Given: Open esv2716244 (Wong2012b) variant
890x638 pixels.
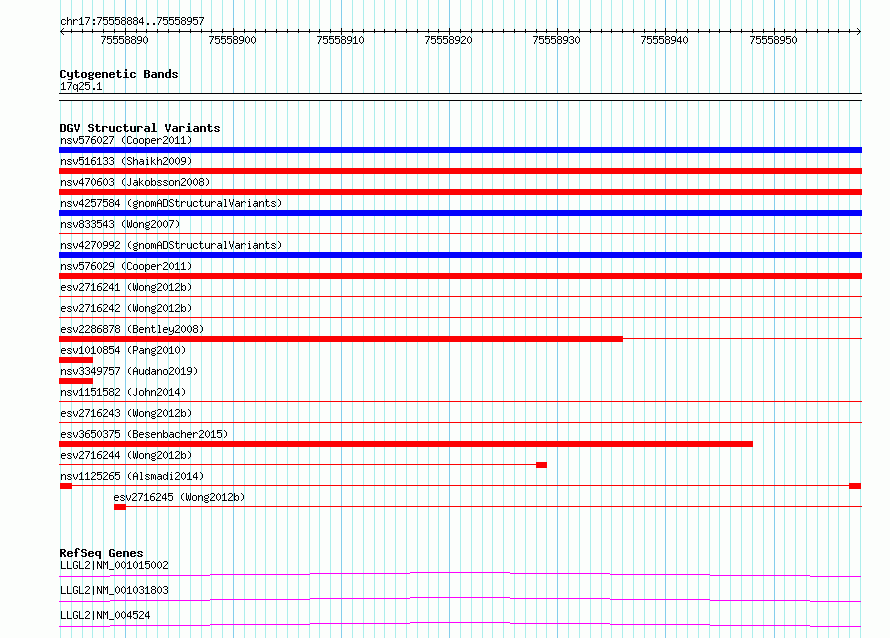Looking at the screenshot, I should pyautogui.click(x=126, y=455).
